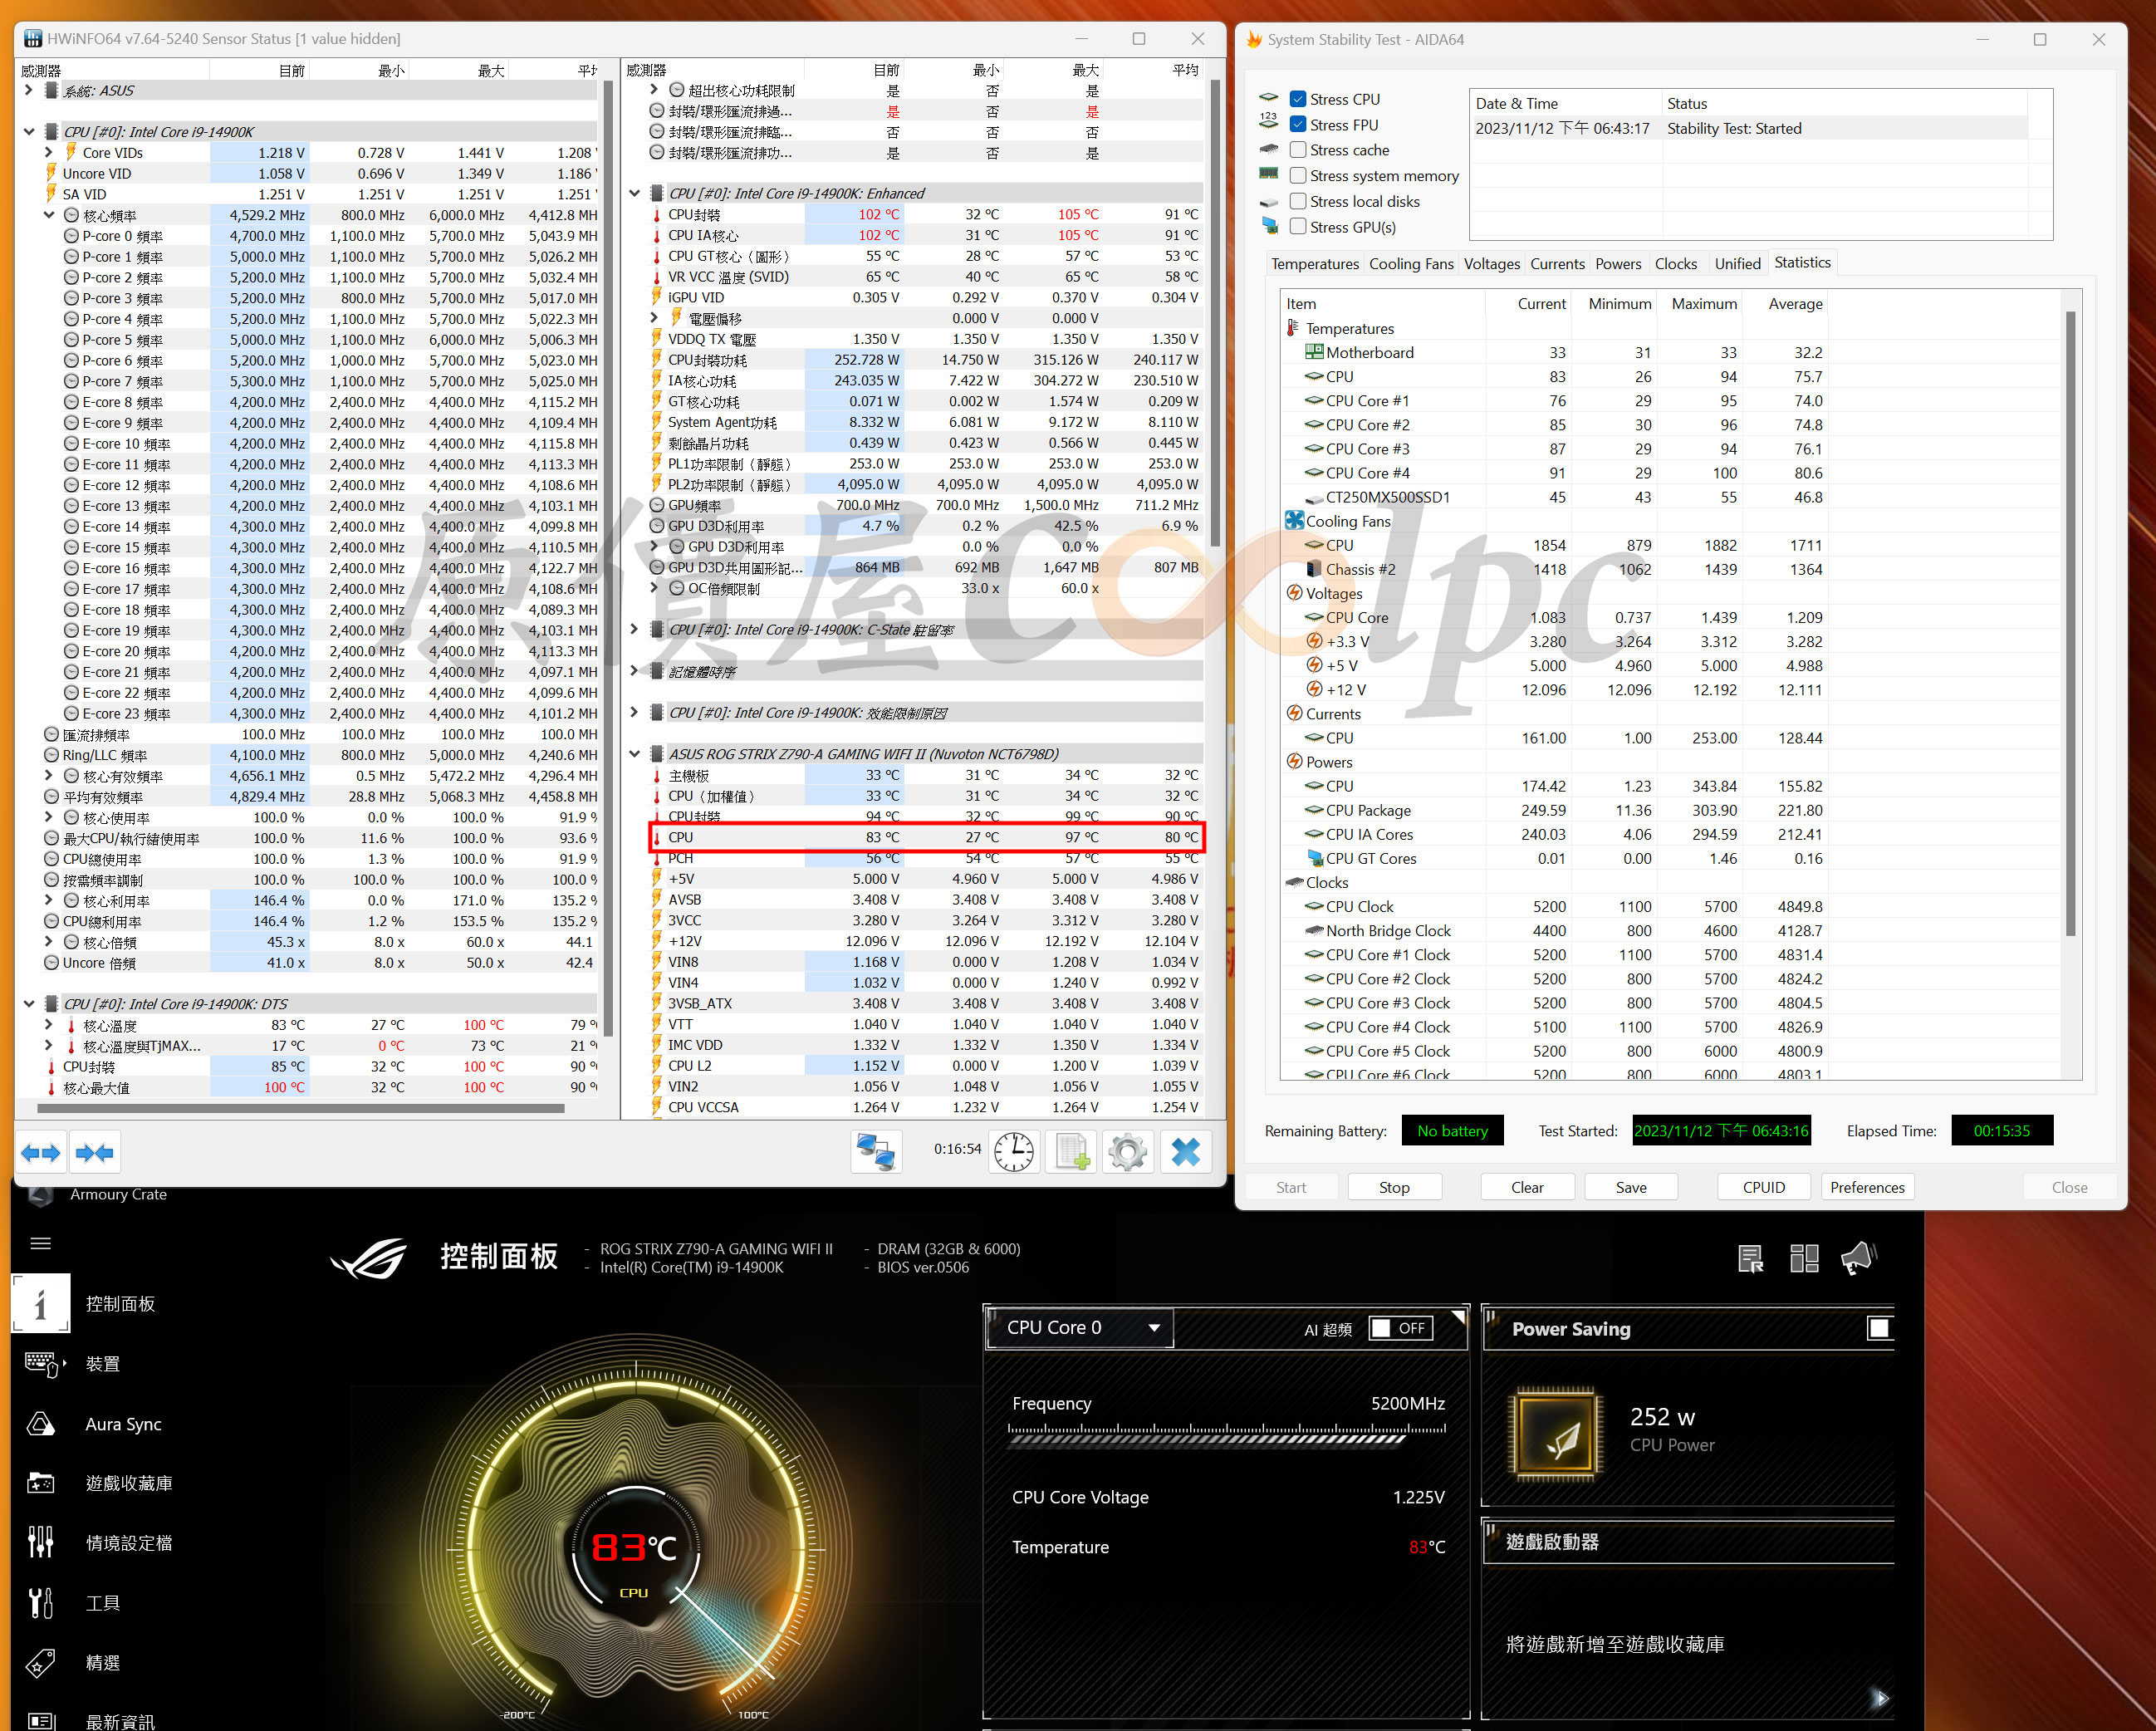The height and width of the screenshot is (1731, 2156).
Task: Select the Statistics tab
Action: (x=1802, y=262)
